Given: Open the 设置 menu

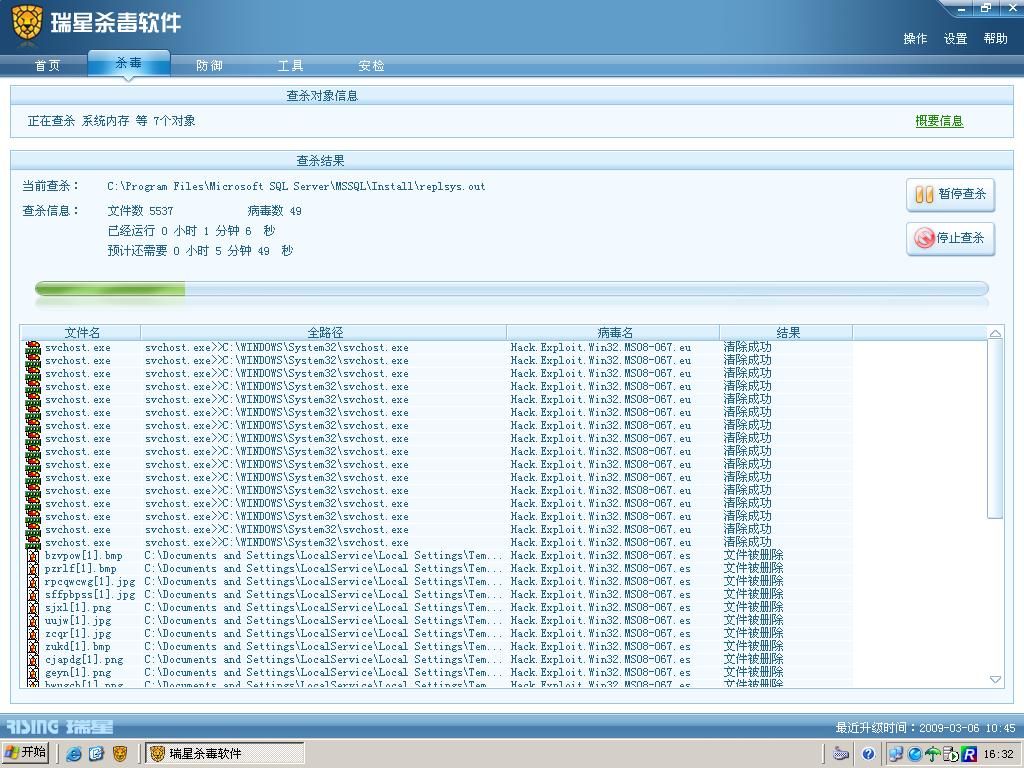Looking at the screenshot, I should [955, 39].
